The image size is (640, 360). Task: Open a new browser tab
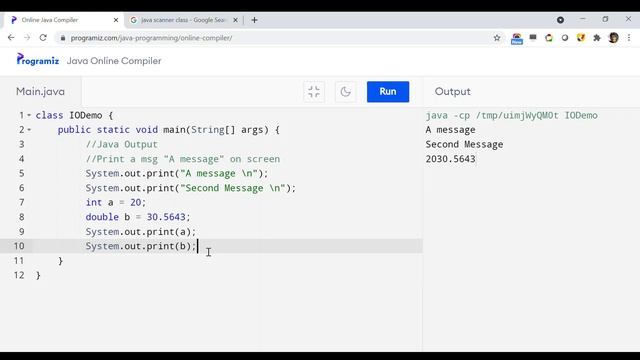point(254,20)
